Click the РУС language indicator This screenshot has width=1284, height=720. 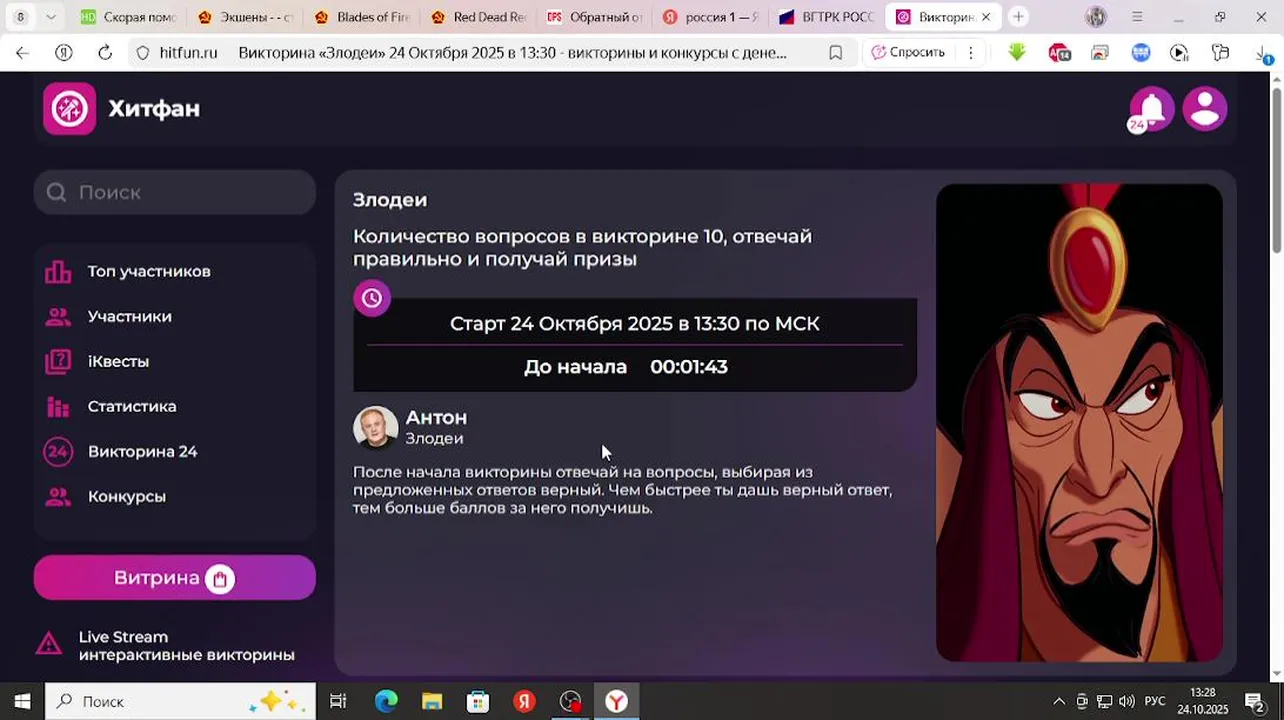1155,701
